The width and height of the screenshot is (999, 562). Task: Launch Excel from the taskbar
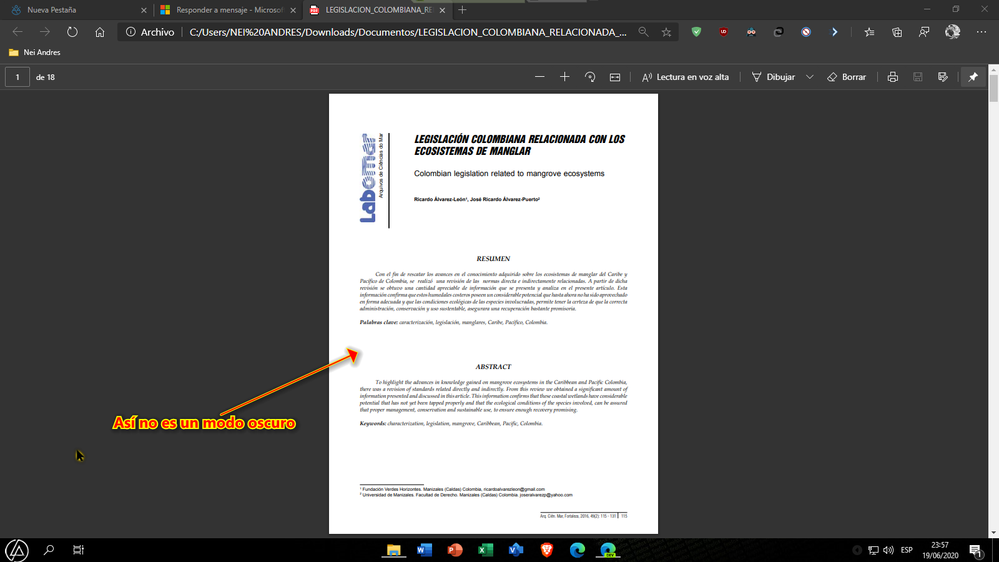click(x=485, y=550)
